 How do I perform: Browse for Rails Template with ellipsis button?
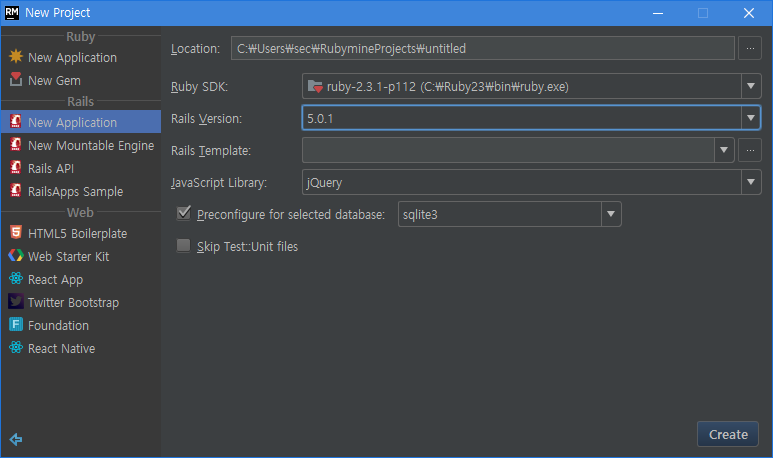click(x=750, y=150)
